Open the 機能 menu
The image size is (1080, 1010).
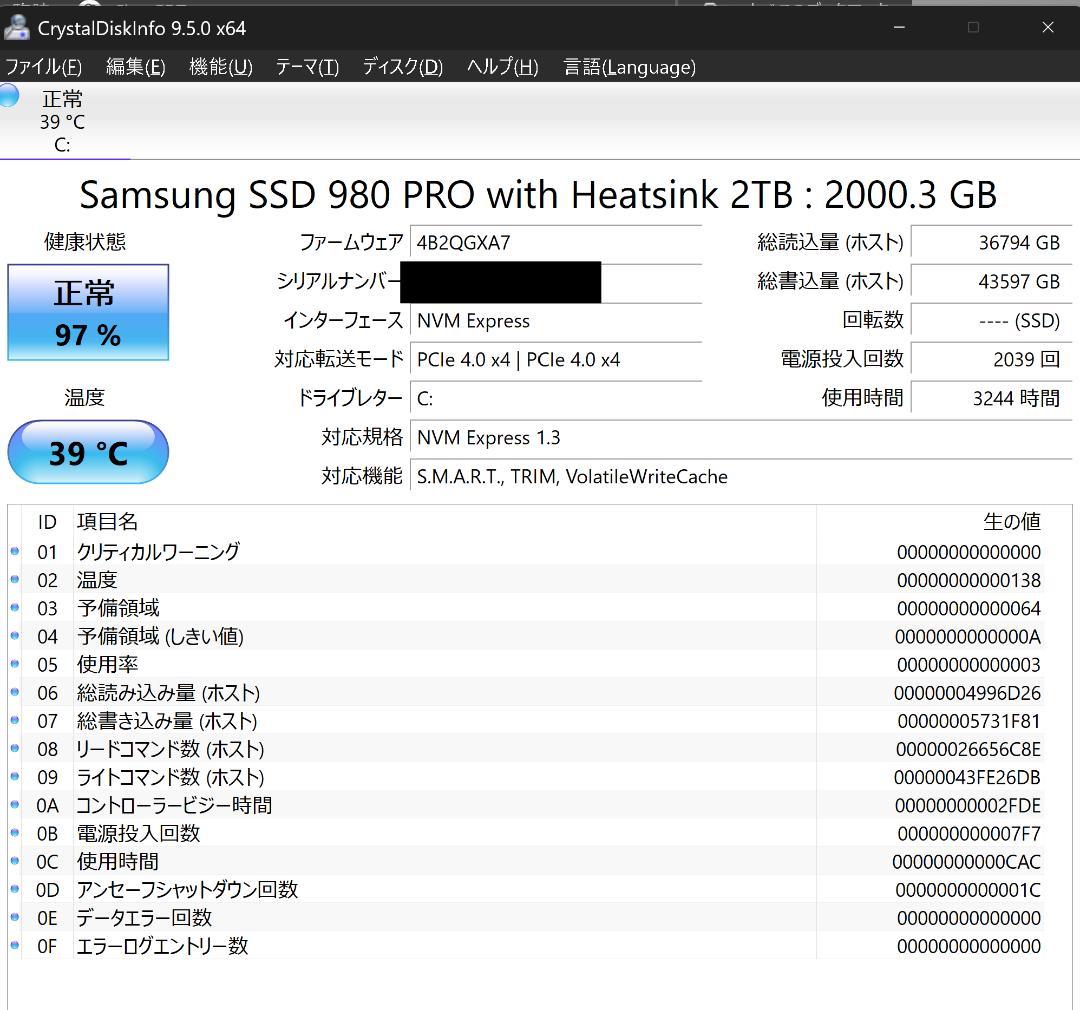point(220,67)
